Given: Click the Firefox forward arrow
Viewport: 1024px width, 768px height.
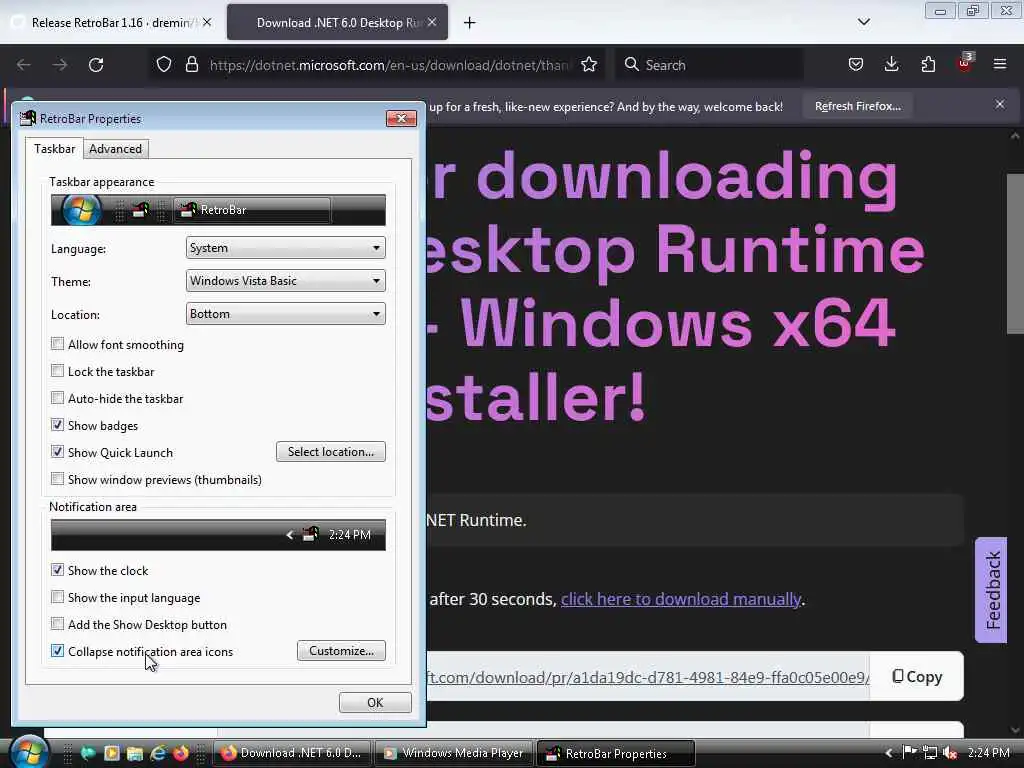Looking at the screenshot, I should pos(59,65).
